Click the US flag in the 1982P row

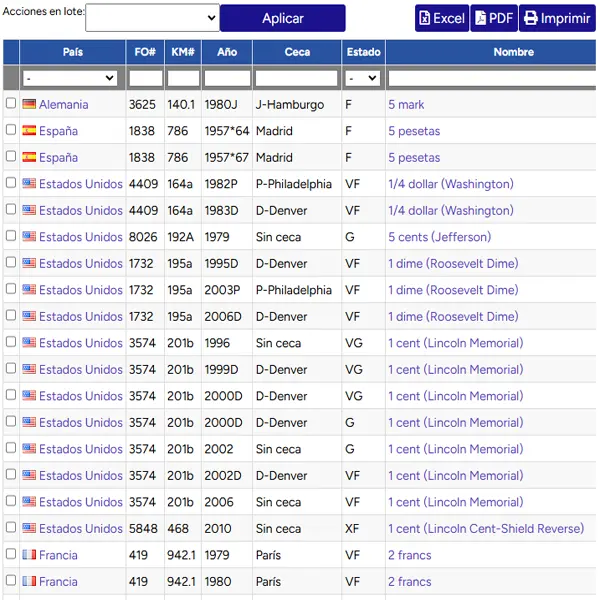point(29,183)
